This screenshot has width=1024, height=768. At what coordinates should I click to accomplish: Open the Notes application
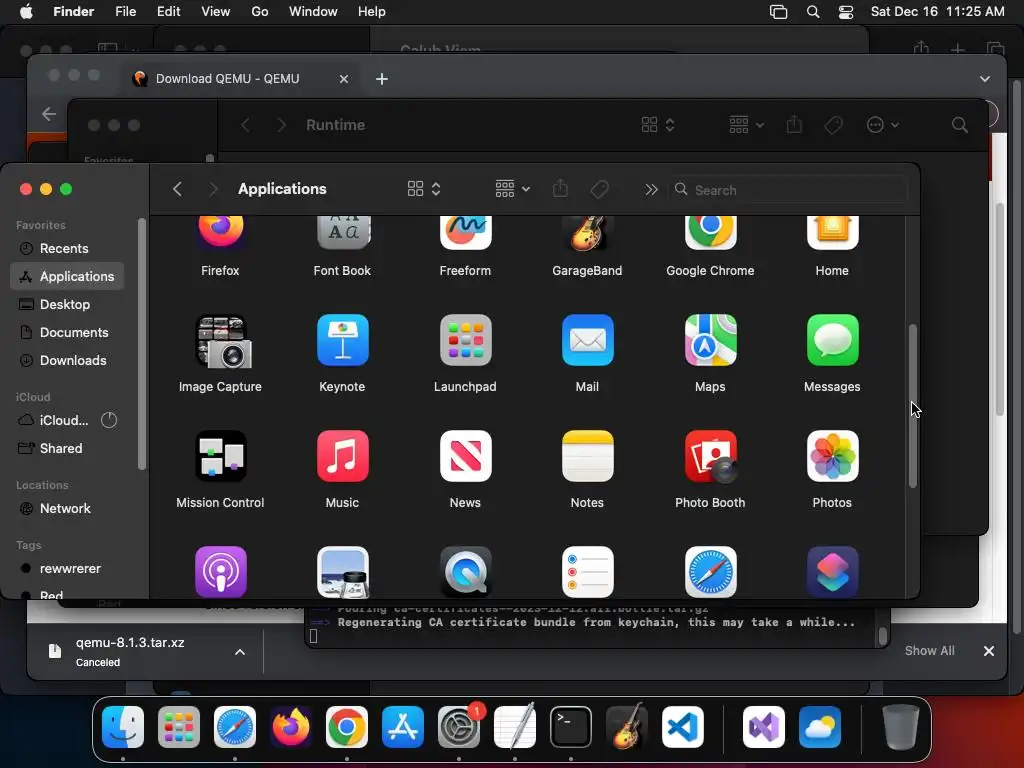pyautogui.click(x=587, y=456)
